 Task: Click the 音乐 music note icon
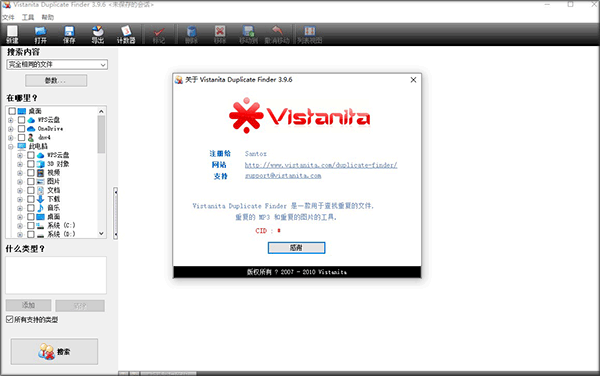point(41,208)
